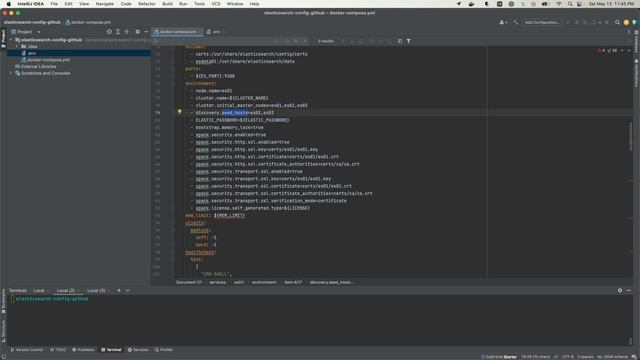Click the Add Configuration button
Screen dimensions: 640x360
(542, 22)
